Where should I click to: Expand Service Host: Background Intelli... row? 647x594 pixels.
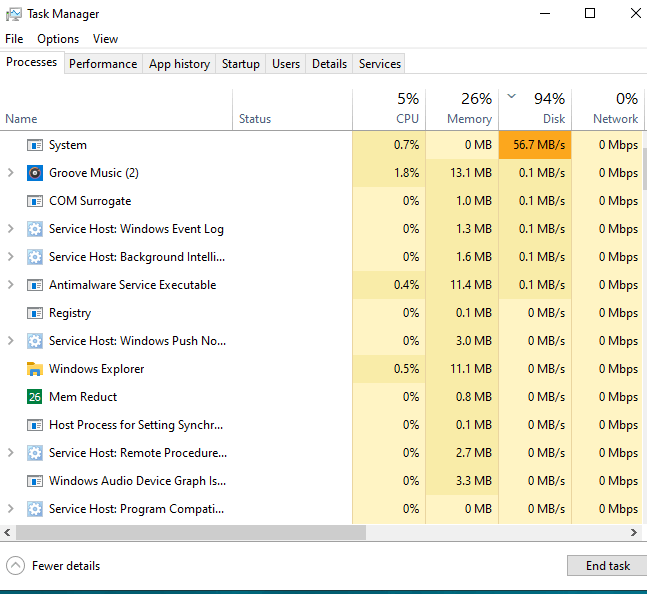(11, 257)
